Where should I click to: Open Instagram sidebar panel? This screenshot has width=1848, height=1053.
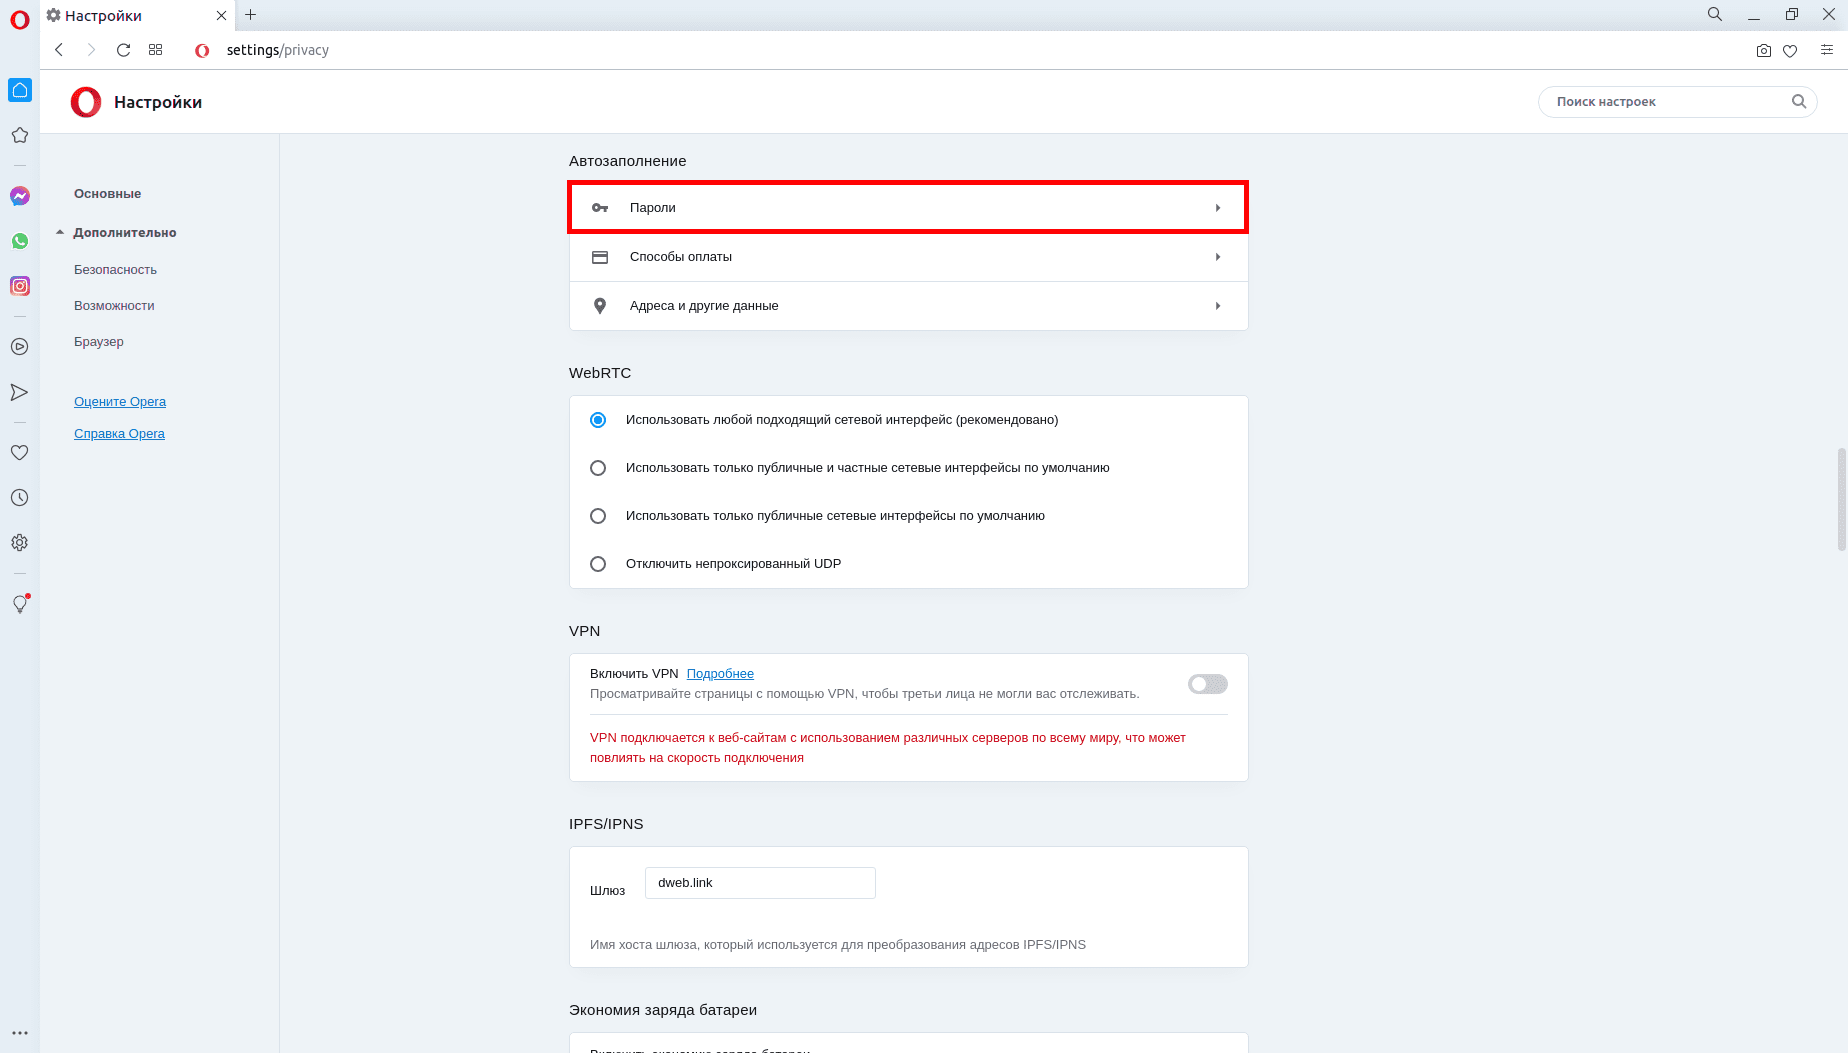point(20,286)
